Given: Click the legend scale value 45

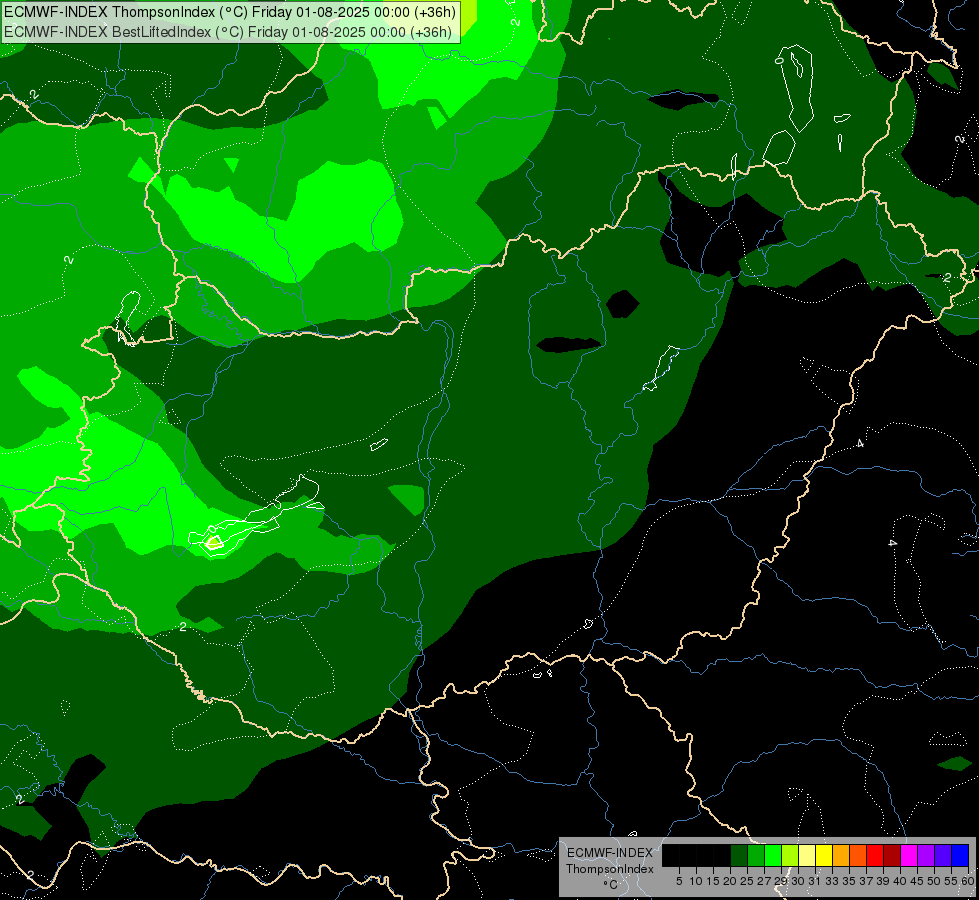Looking at the screenshot, I should [917, 881].
